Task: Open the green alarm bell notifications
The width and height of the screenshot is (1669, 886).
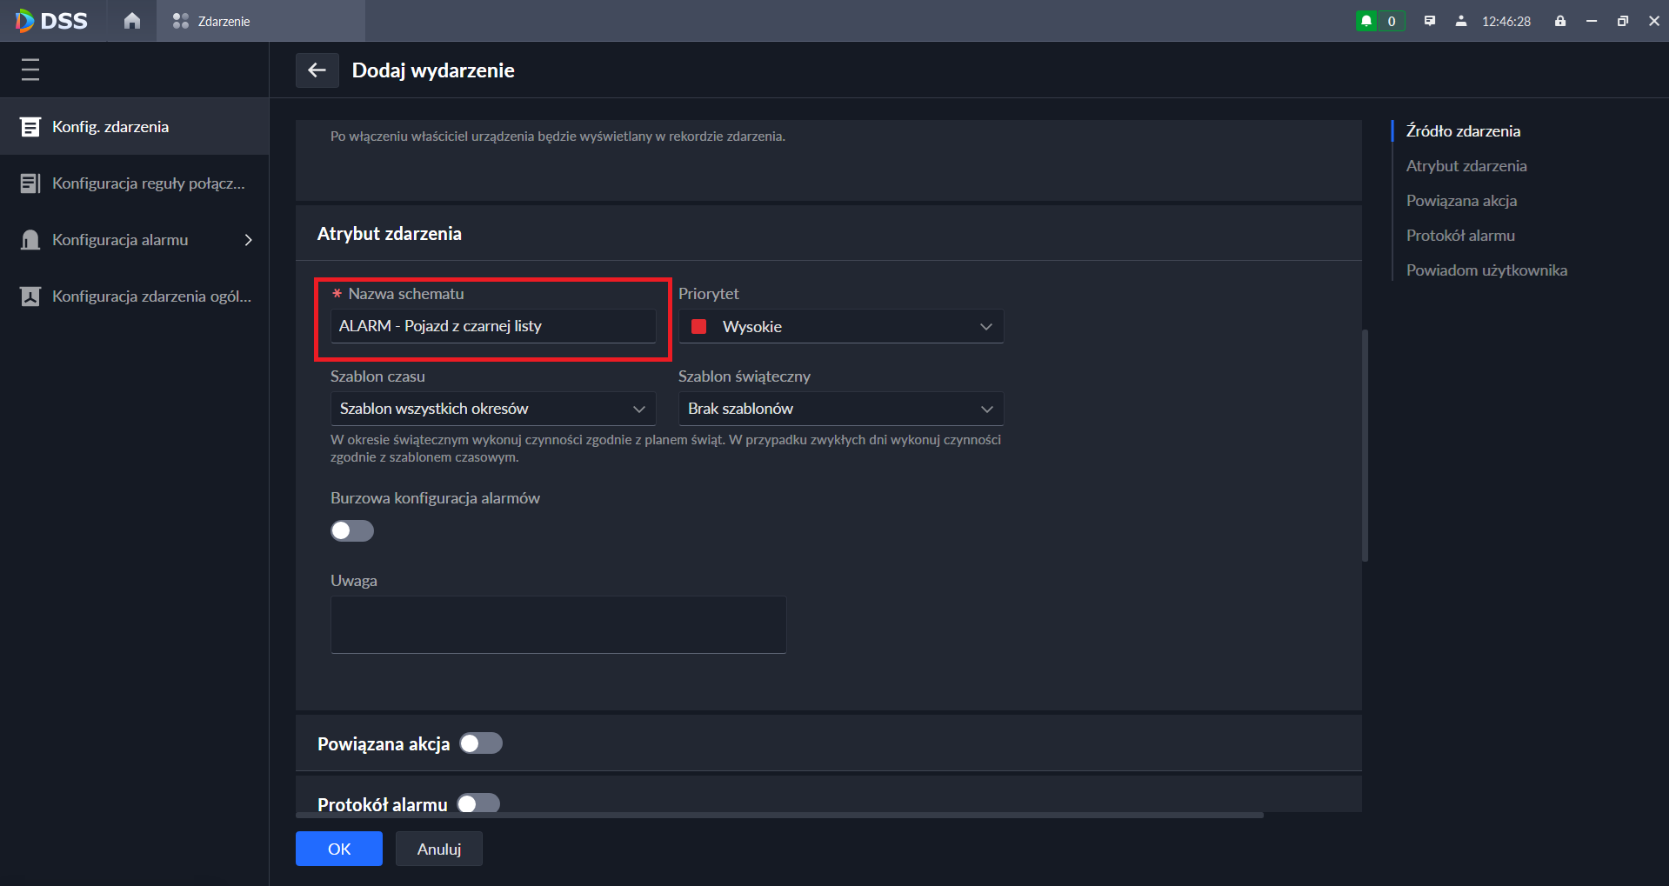Action: coord(1367,21)
